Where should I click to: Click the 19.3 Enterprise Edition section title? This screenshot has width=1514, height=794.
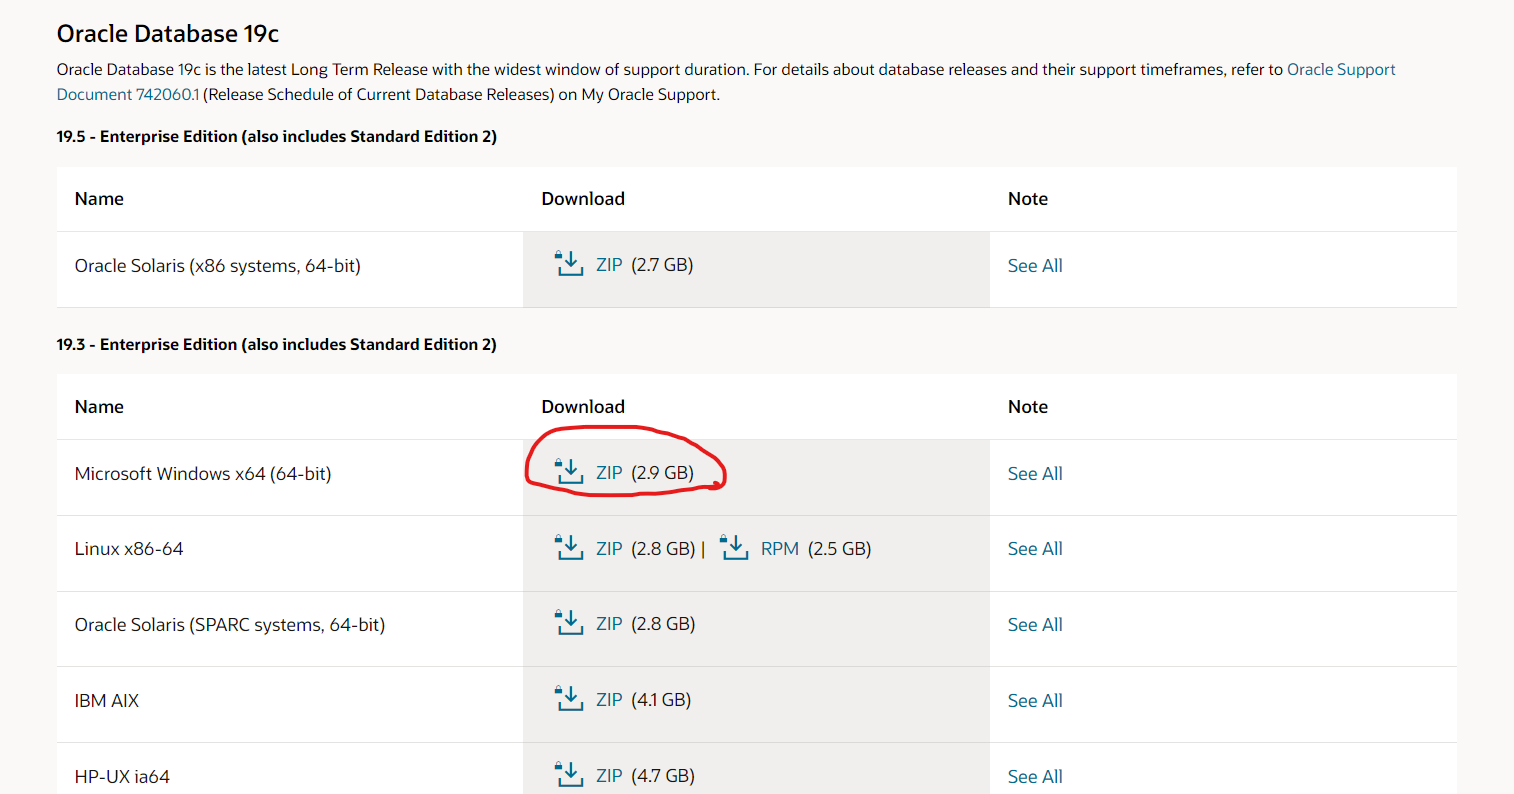point(277,345)
